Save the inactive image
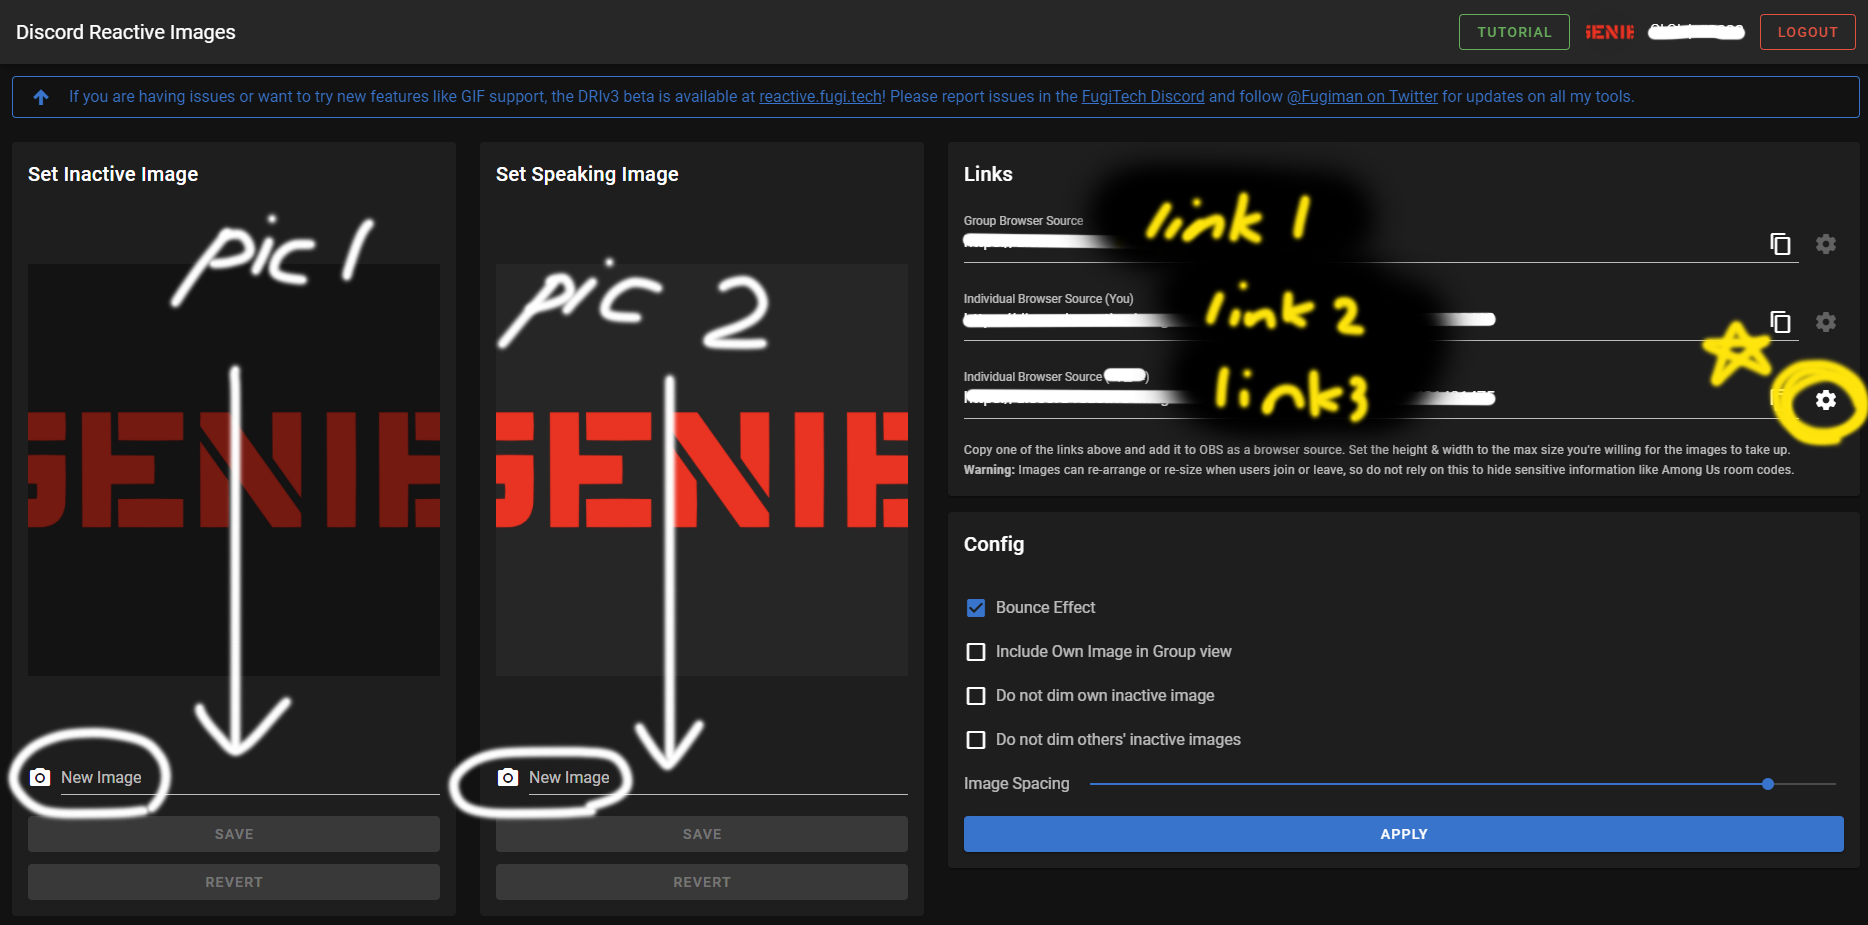This screenshot has width=1868, height=925. 234,834
